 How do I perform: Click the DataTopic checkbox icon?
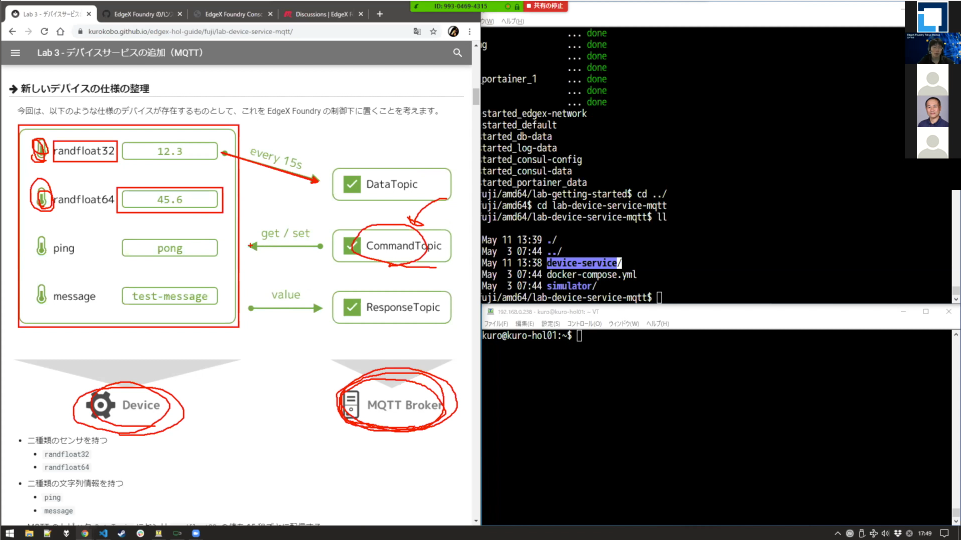(x=351, y=184)
